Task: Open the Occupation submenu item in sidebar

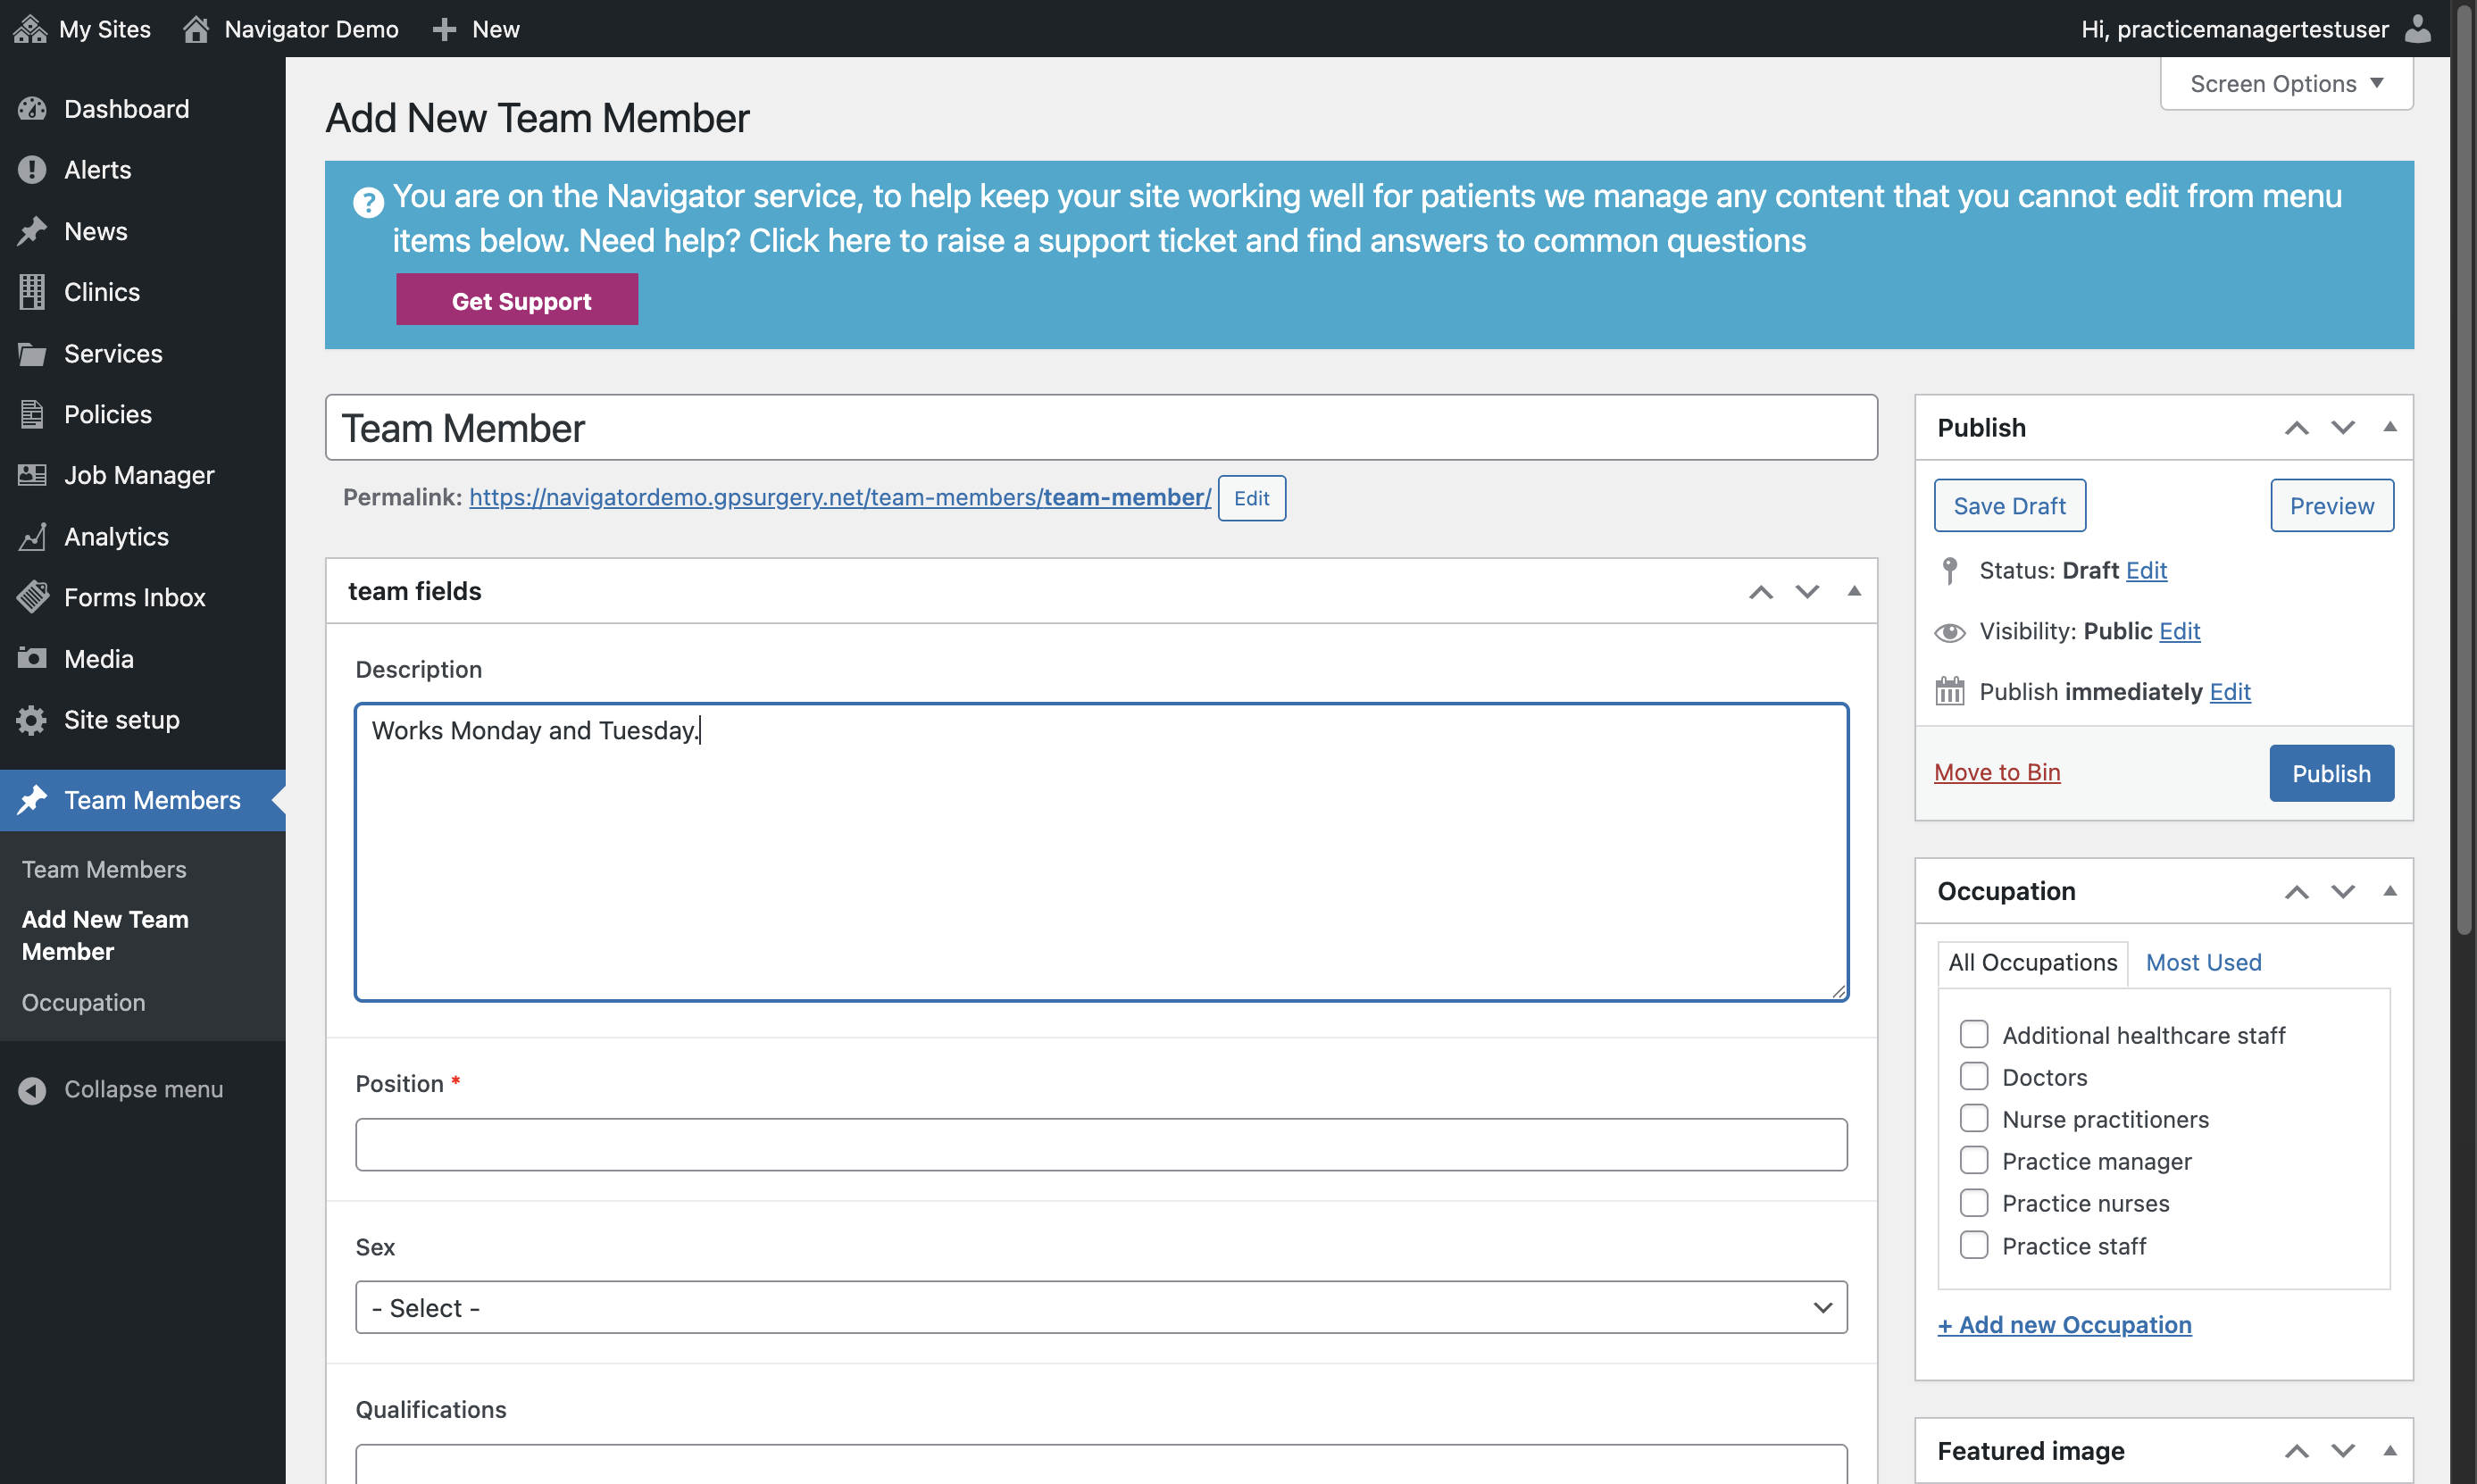Action: 84,1003
